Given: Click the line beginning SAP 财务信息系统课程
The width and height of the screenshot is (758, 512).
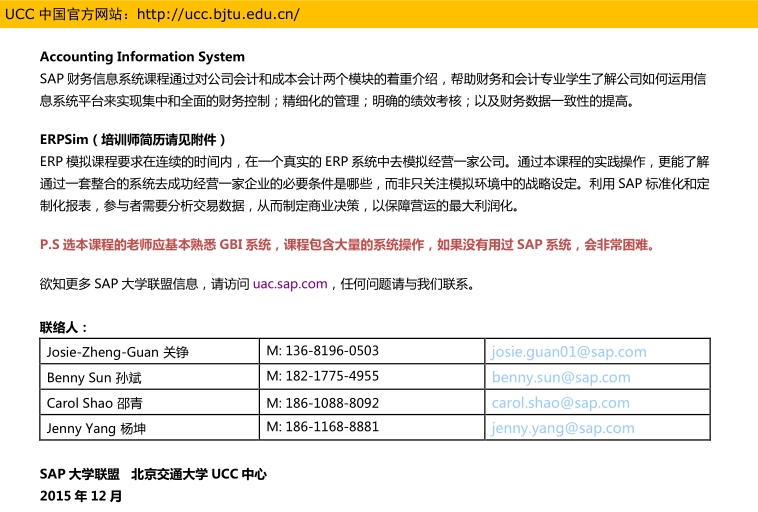Looking at the screenshot, I should click(x=373, y=79).
